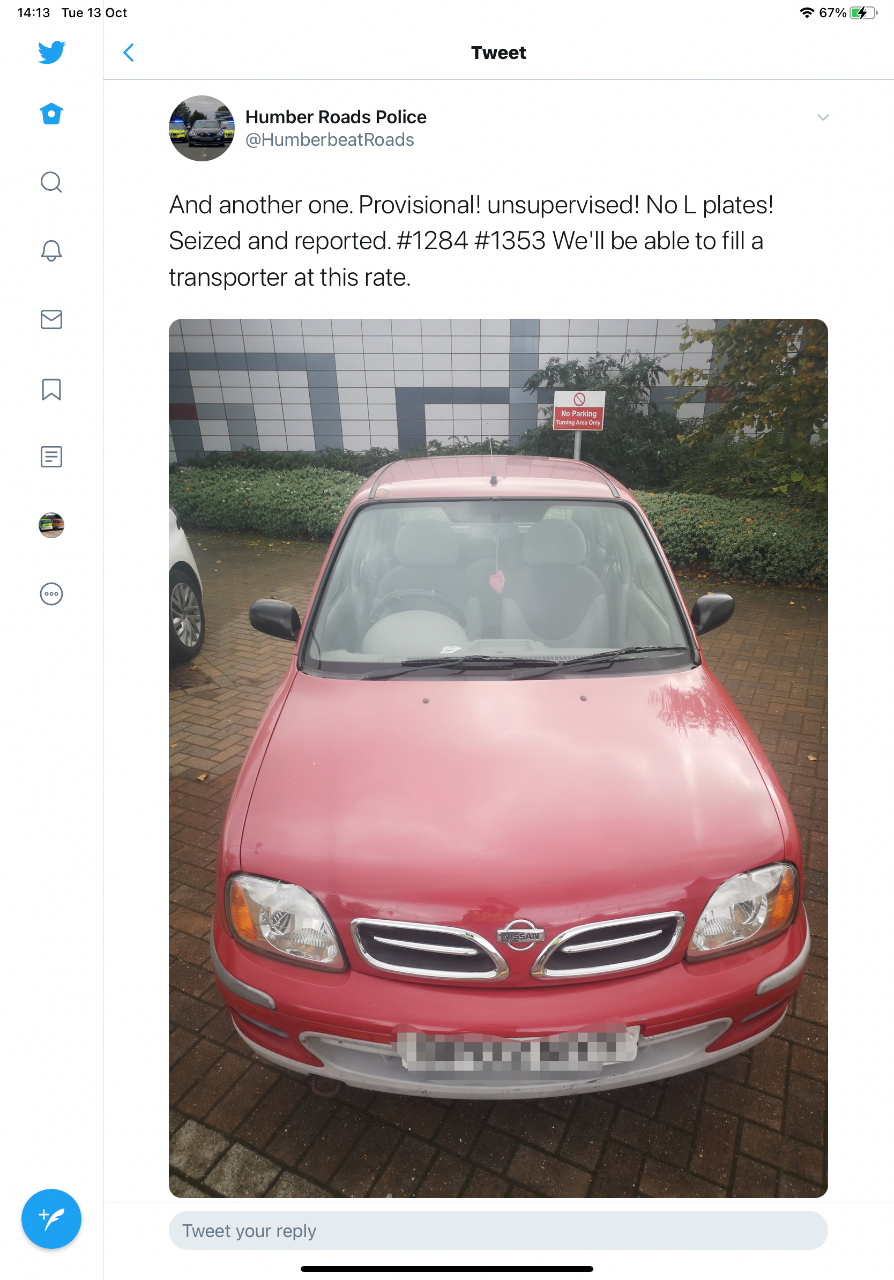Open the red car photo full screen
This screenshot has height=1280, width=894.
click(x=498, y=758)
